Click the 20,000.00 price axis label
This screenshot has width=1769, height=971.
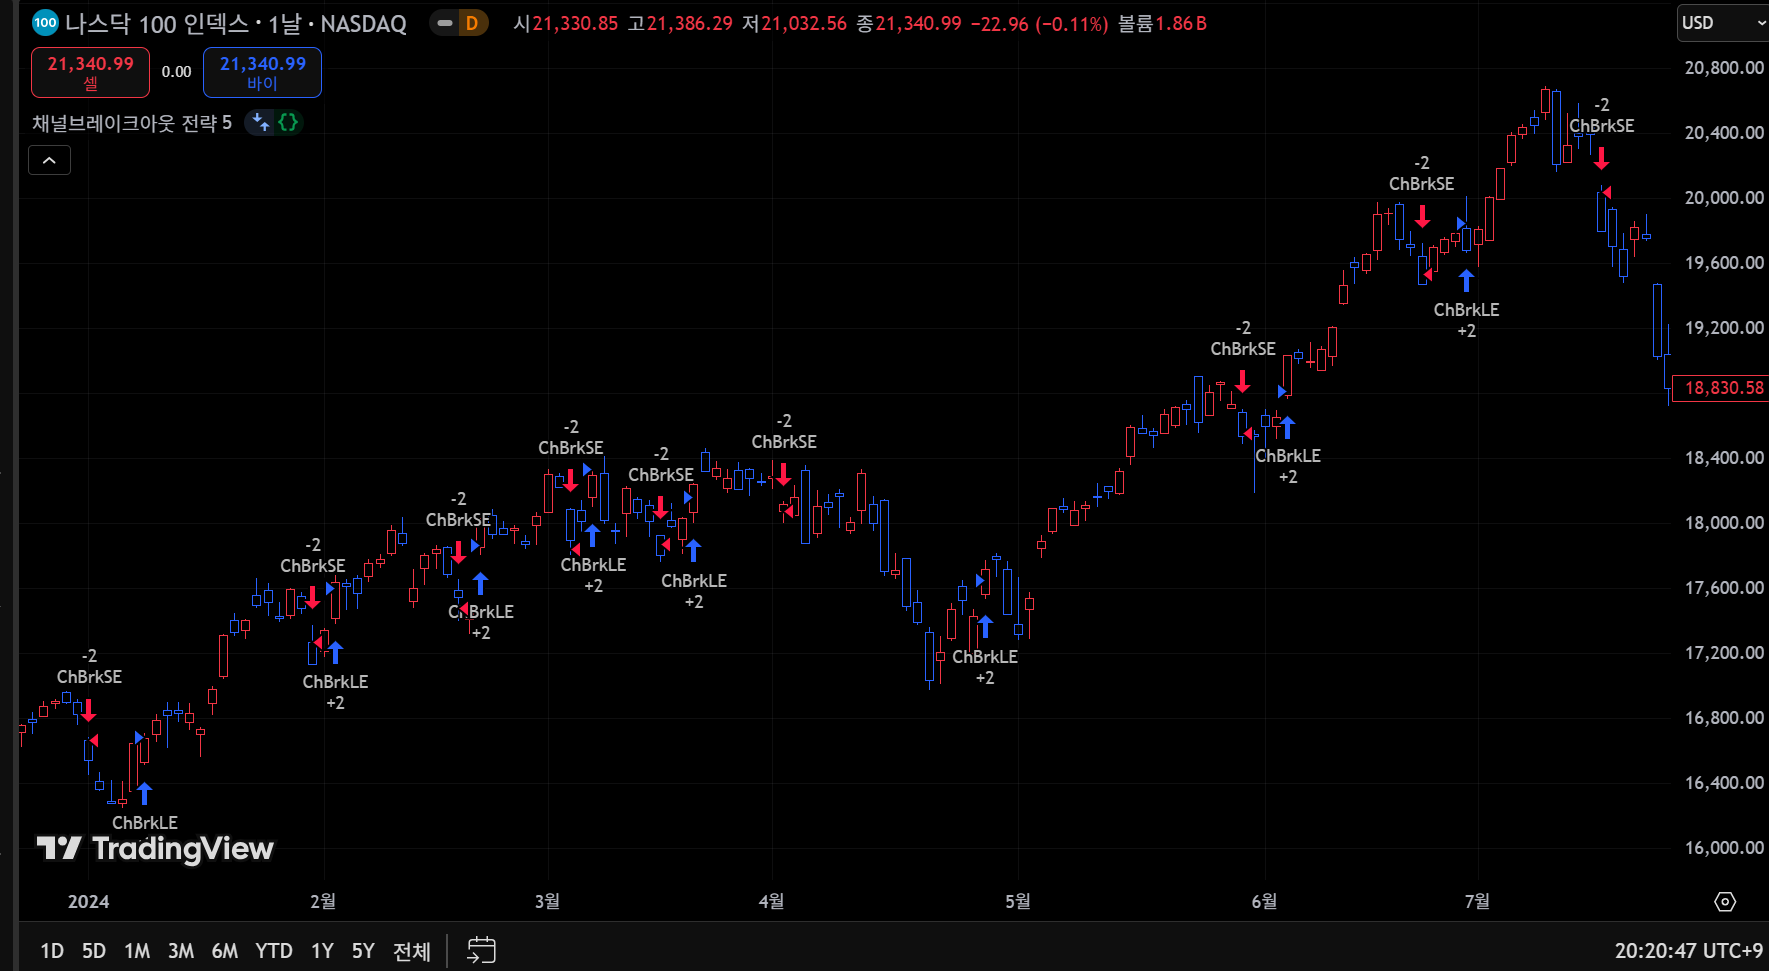point(1724,198)
